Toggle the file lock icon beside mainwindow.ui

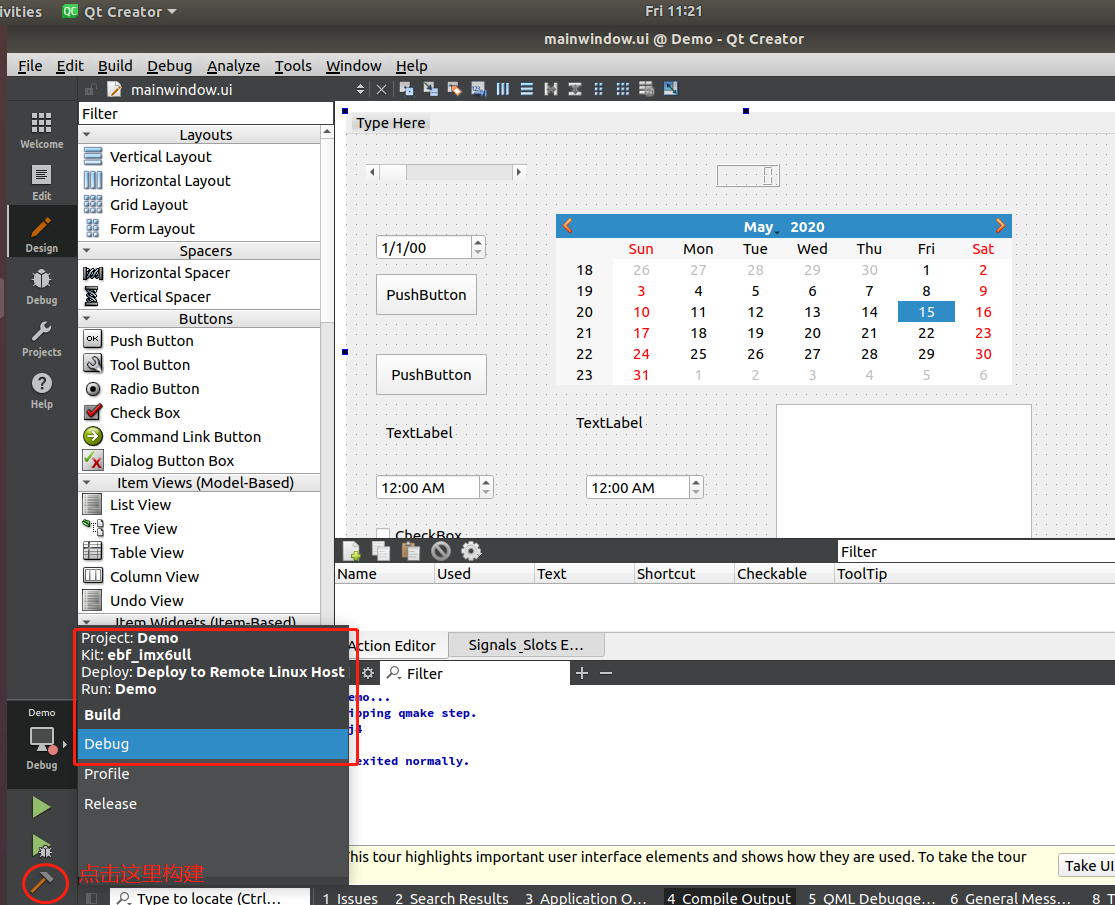coord(90,90)
